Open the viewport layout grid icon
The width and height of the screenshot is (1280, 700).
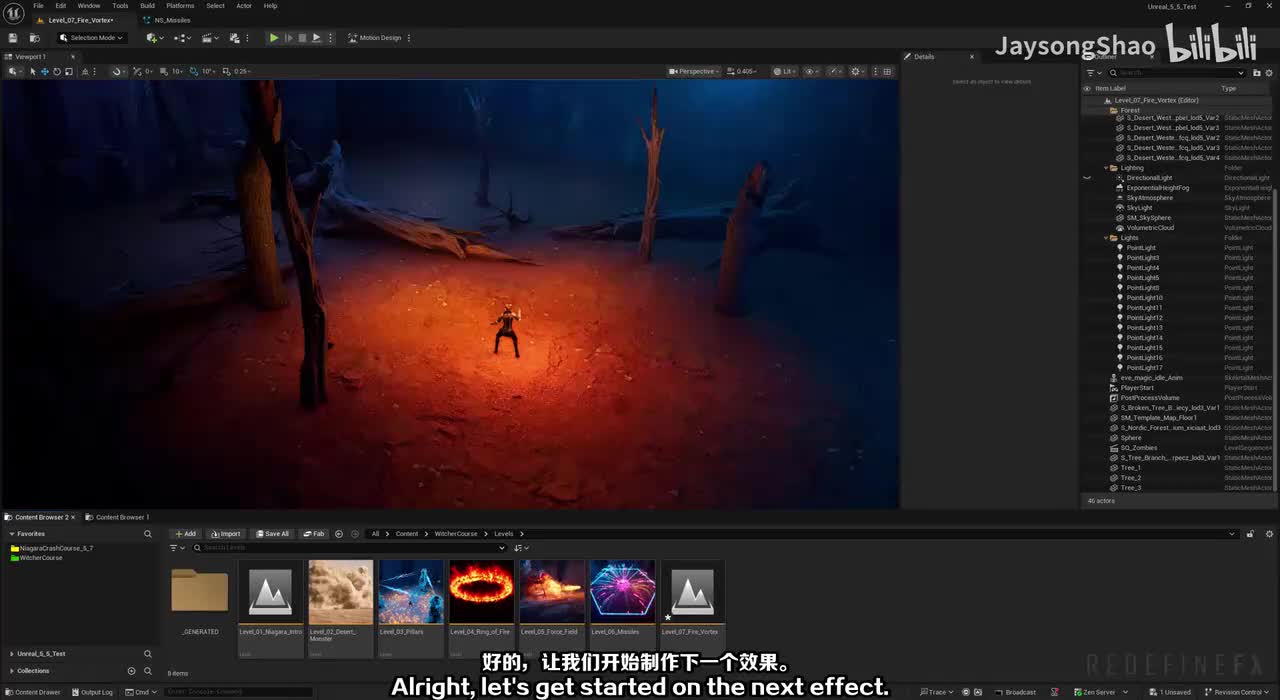pyautogui.click(x=886, y=71)
